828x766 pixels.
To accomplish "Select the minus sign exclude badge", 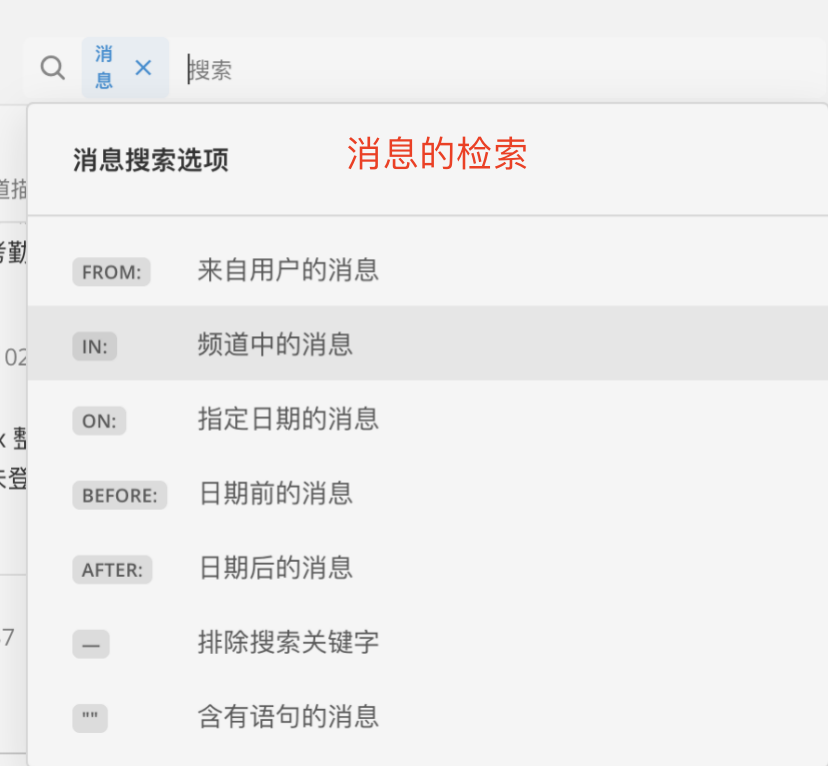I will click(91, 644).
